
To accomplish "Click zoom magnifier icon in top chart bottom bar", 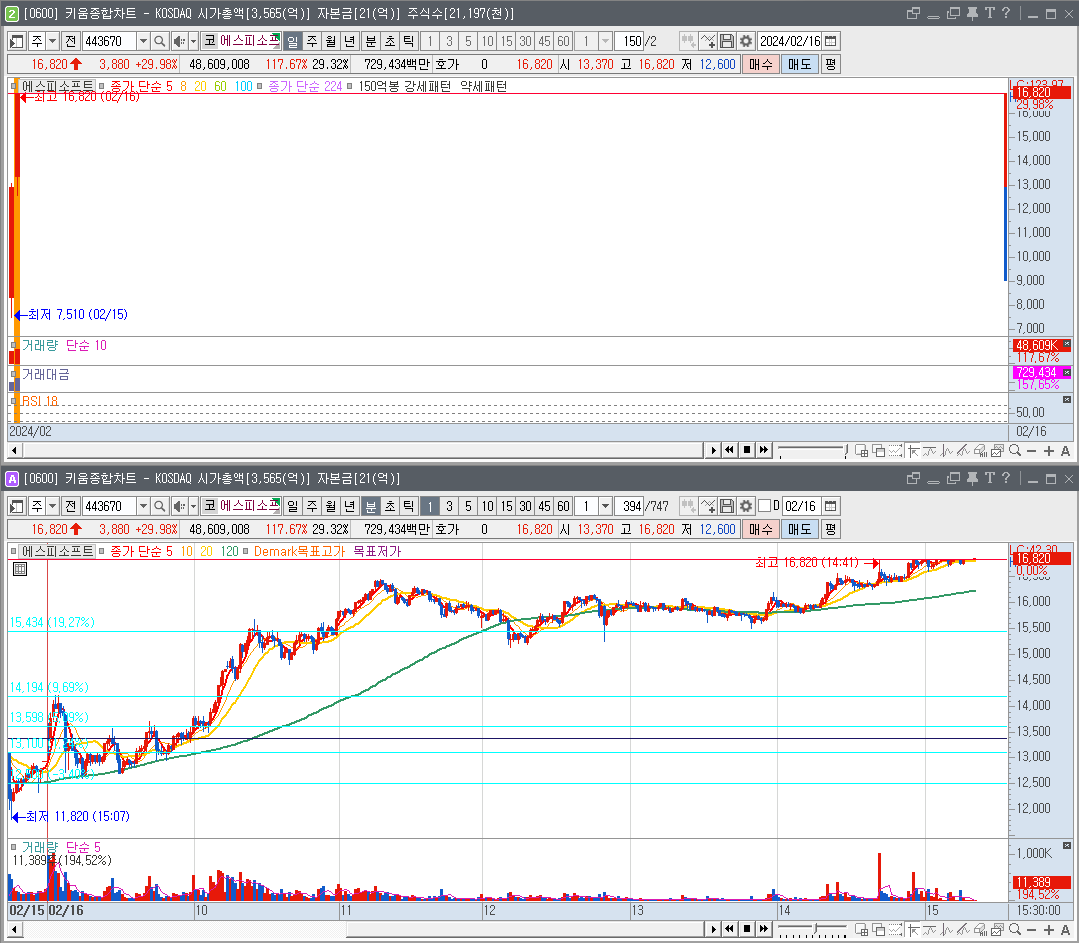I will click(1015, 451).
